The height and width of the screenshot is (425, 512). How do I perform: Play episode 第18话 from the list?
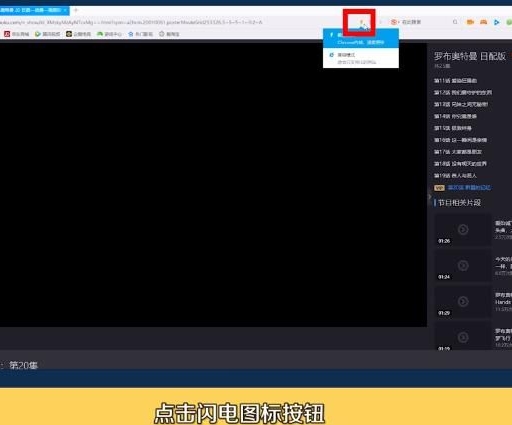460,164
